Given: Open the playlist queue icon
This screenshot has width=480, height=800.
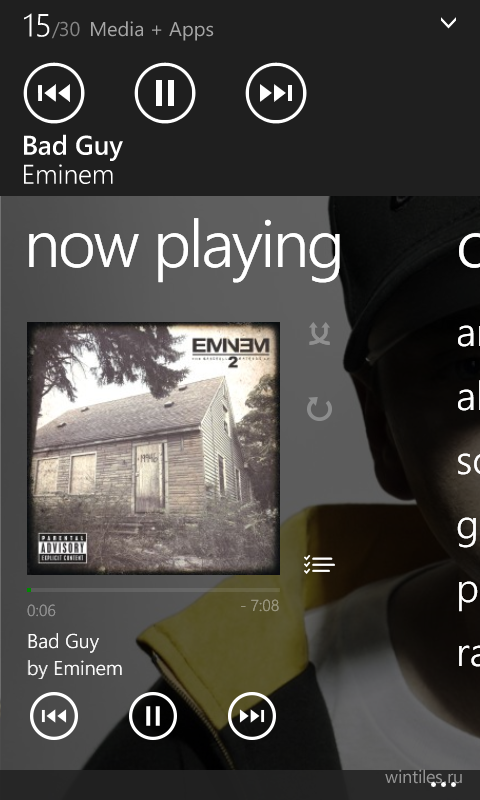Looking at the screenshot, I should pyautogui.click(x=319, y=564).
